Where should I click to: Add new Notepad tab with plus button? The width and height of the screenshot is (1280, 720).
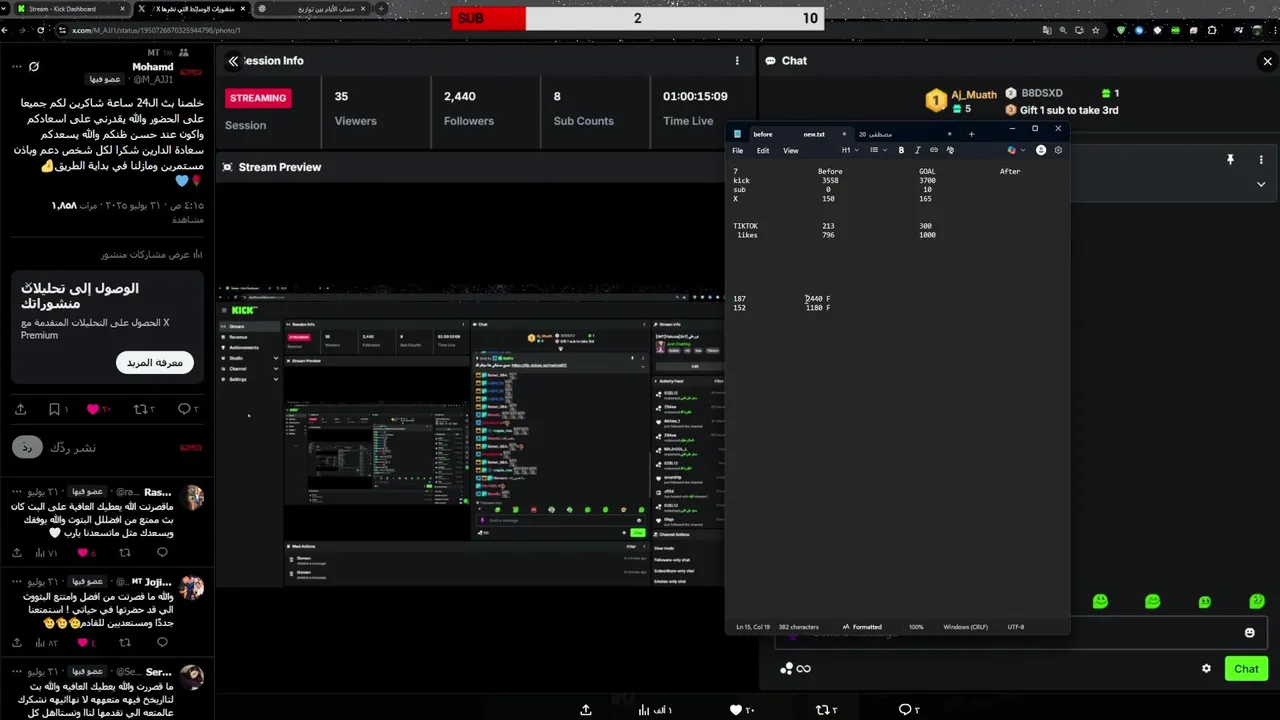(x=971, y=134)
